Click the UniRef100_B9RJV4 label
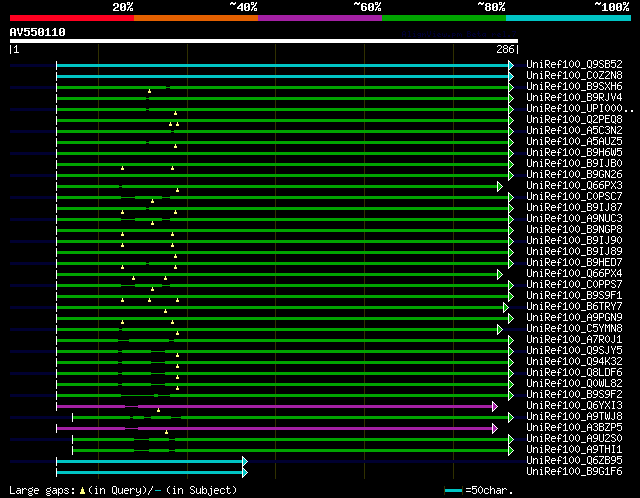Image resolution: width=640 pixels, height=498 pixels. tap(574, 98)
